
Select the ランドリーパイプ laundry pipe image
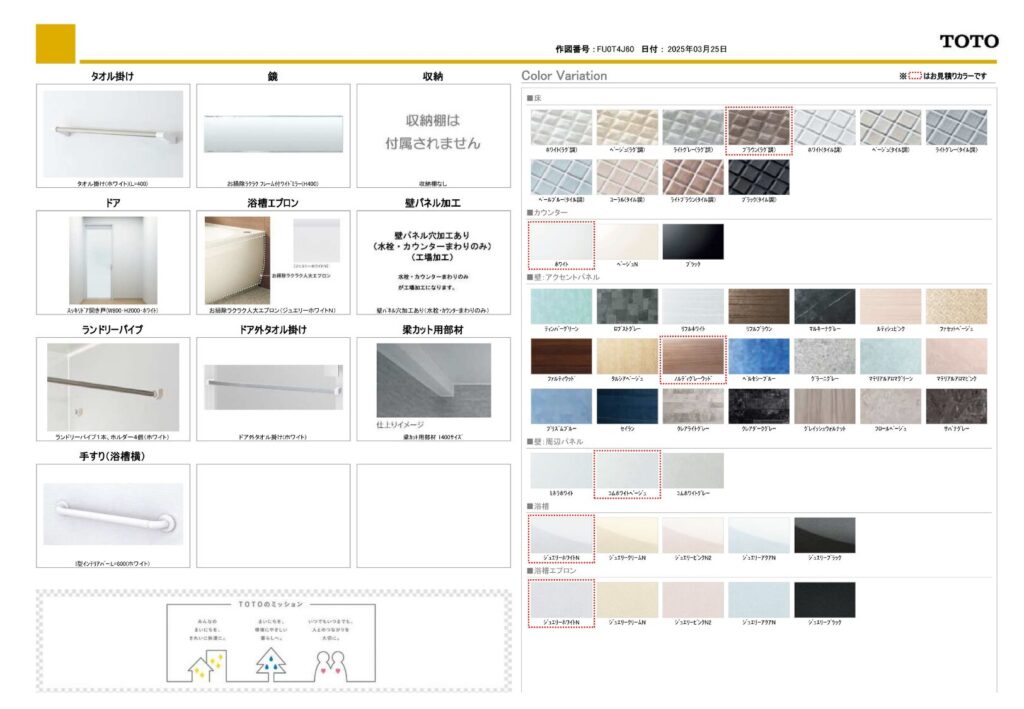pos(113,387)
